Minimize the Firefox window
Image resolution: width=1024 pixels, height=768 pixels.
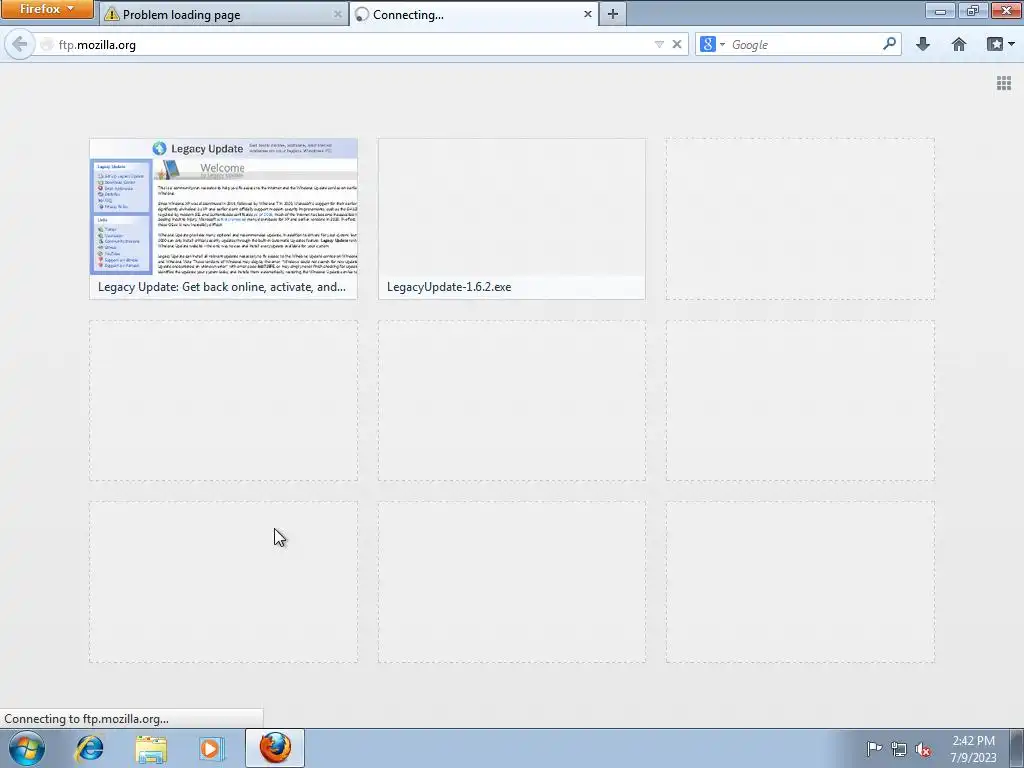pyautogui.click(x=940, y=10)
